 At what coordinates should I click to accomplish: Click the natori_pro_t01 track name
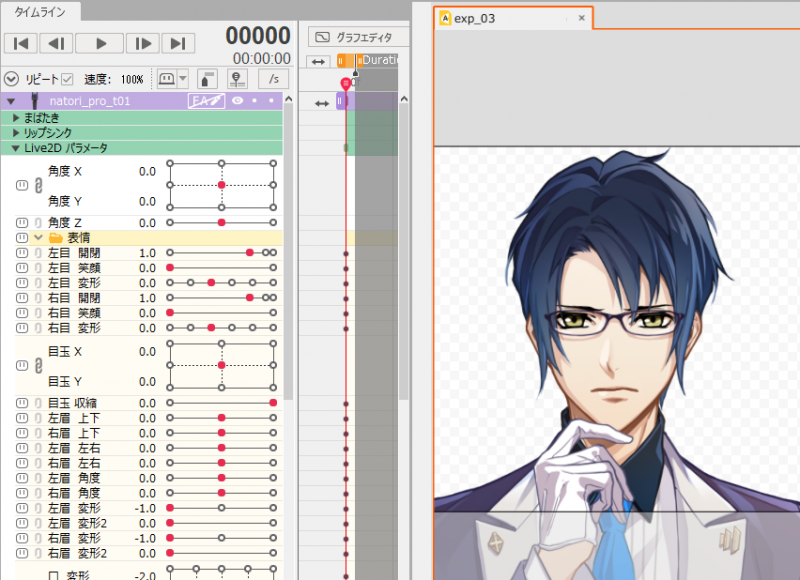(x=90, y=101)
